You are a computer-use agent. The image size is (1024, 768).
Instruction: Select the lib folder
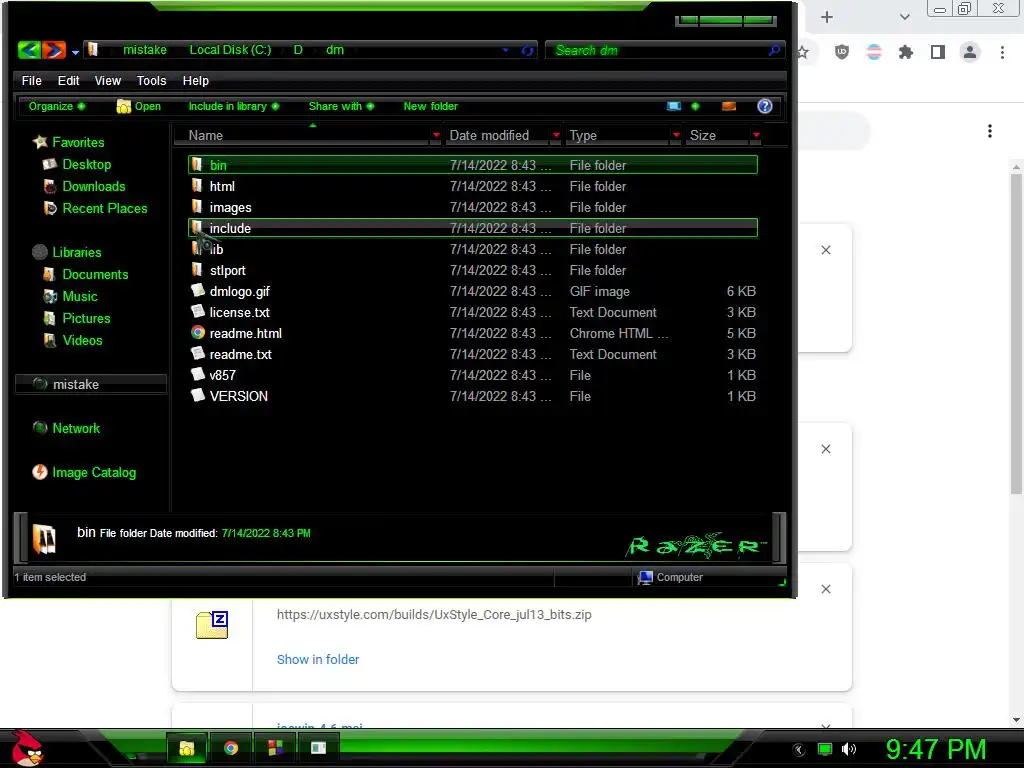[x=473, y=249]
